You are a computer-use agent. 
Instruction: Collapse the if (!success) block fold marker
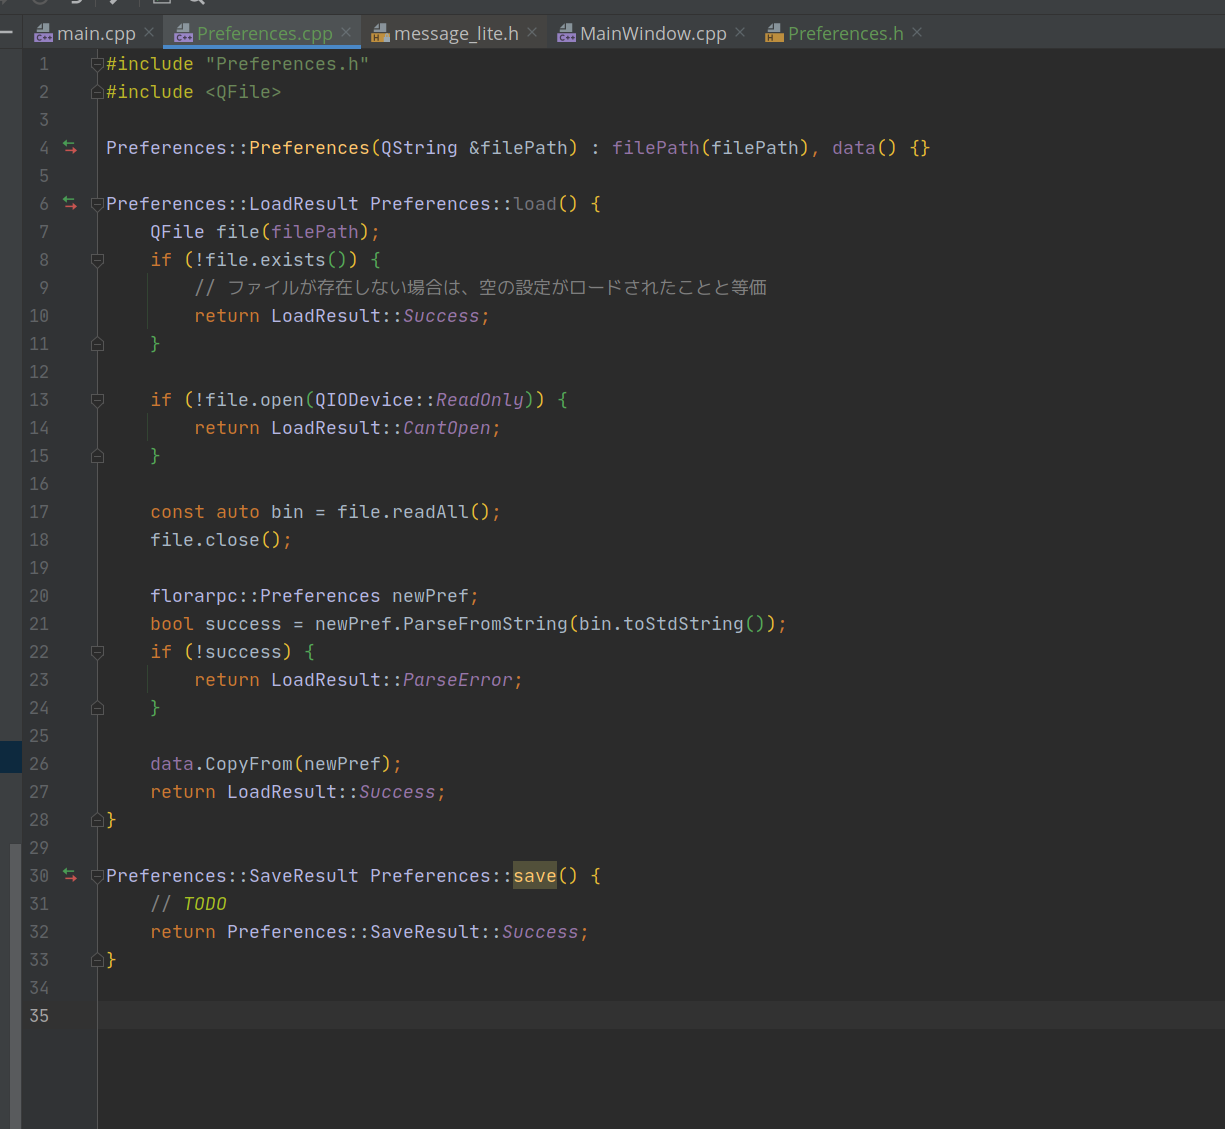coord(97,652)
